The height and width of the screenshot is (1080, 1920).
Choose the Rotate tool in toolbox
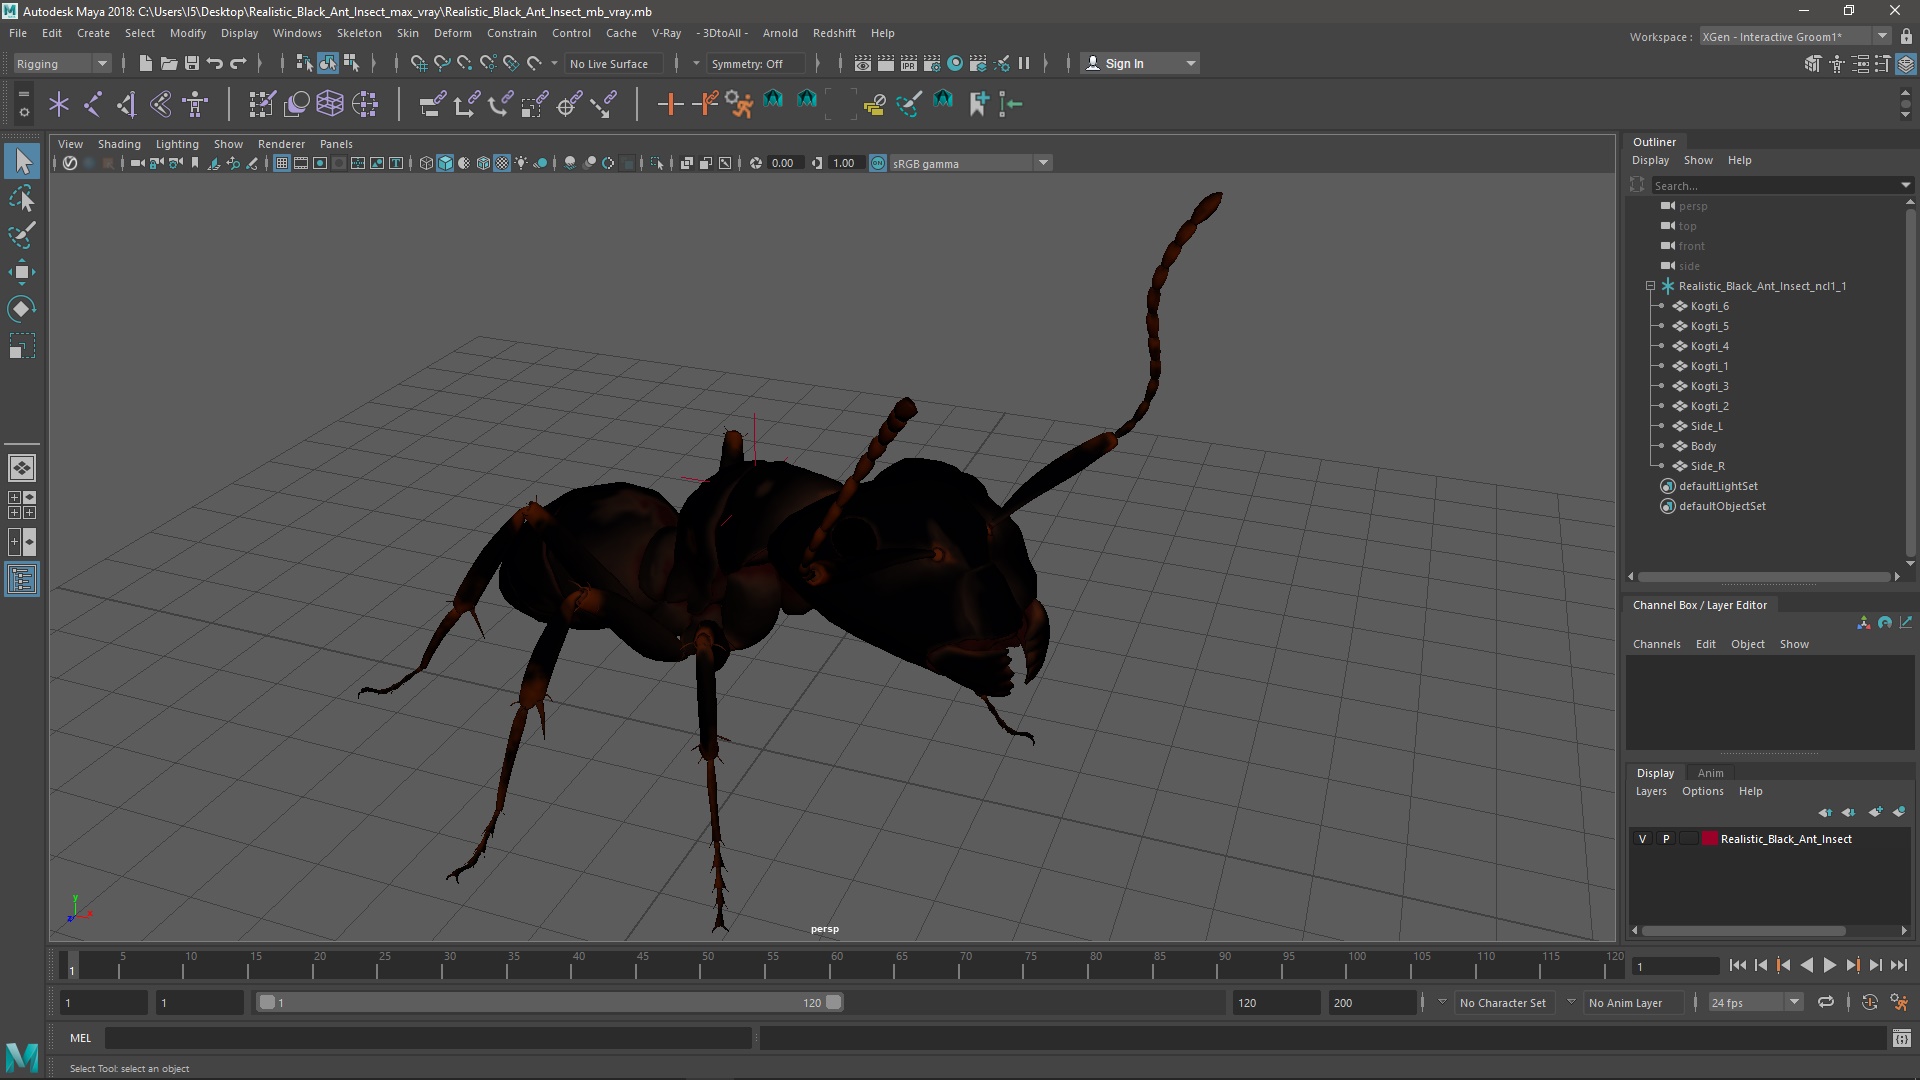[22, 309]
